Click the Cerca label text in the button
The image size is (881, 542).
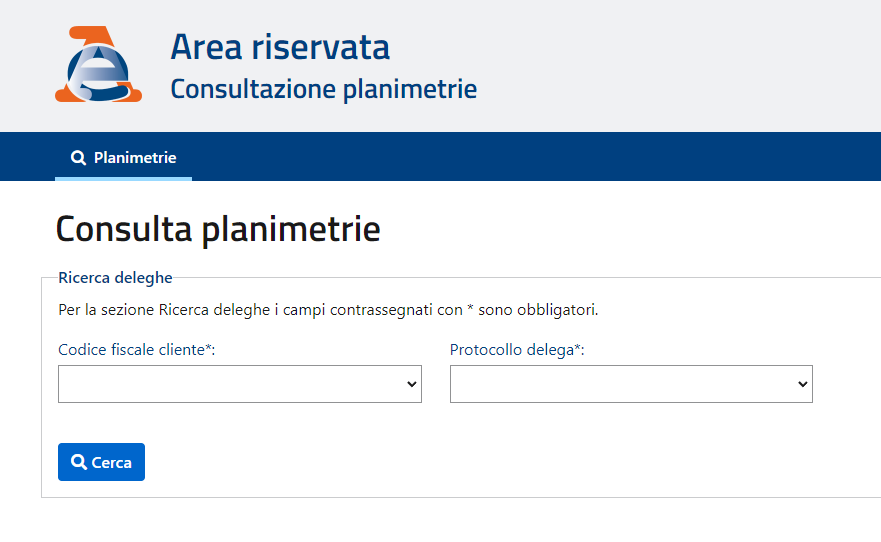point(111,462)
